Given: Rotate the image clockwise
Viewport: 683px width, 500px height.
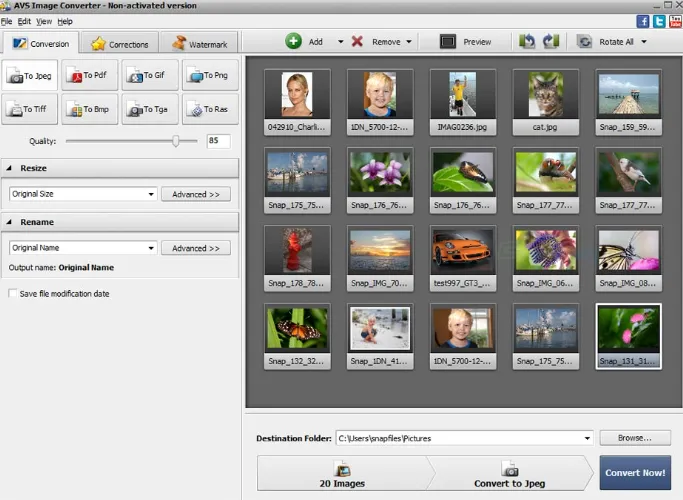Looking at the screenshot, I should 551,41.
